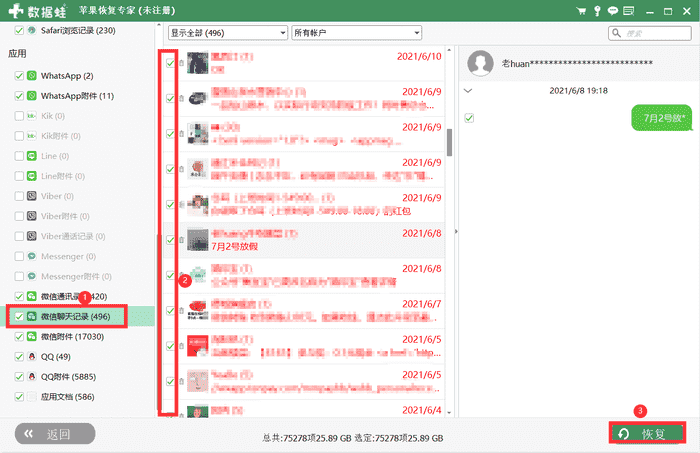Click the search input field
This screenshot has height=453, width=700.
[x=650, y=33]
